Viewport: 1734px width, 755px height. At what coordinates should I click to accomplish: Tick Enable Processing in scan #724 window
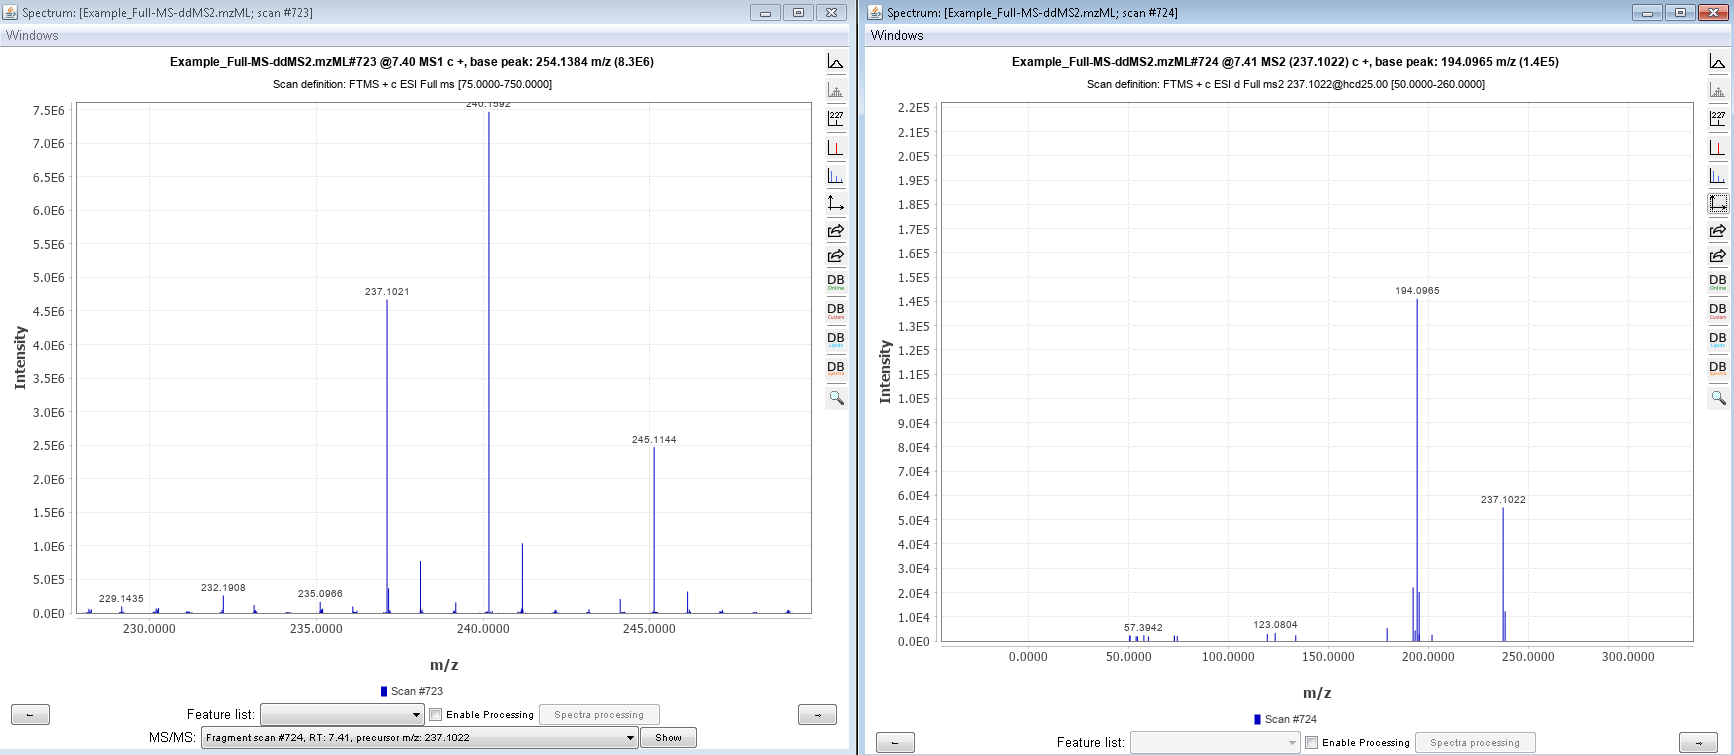(x=1311, y=742)
